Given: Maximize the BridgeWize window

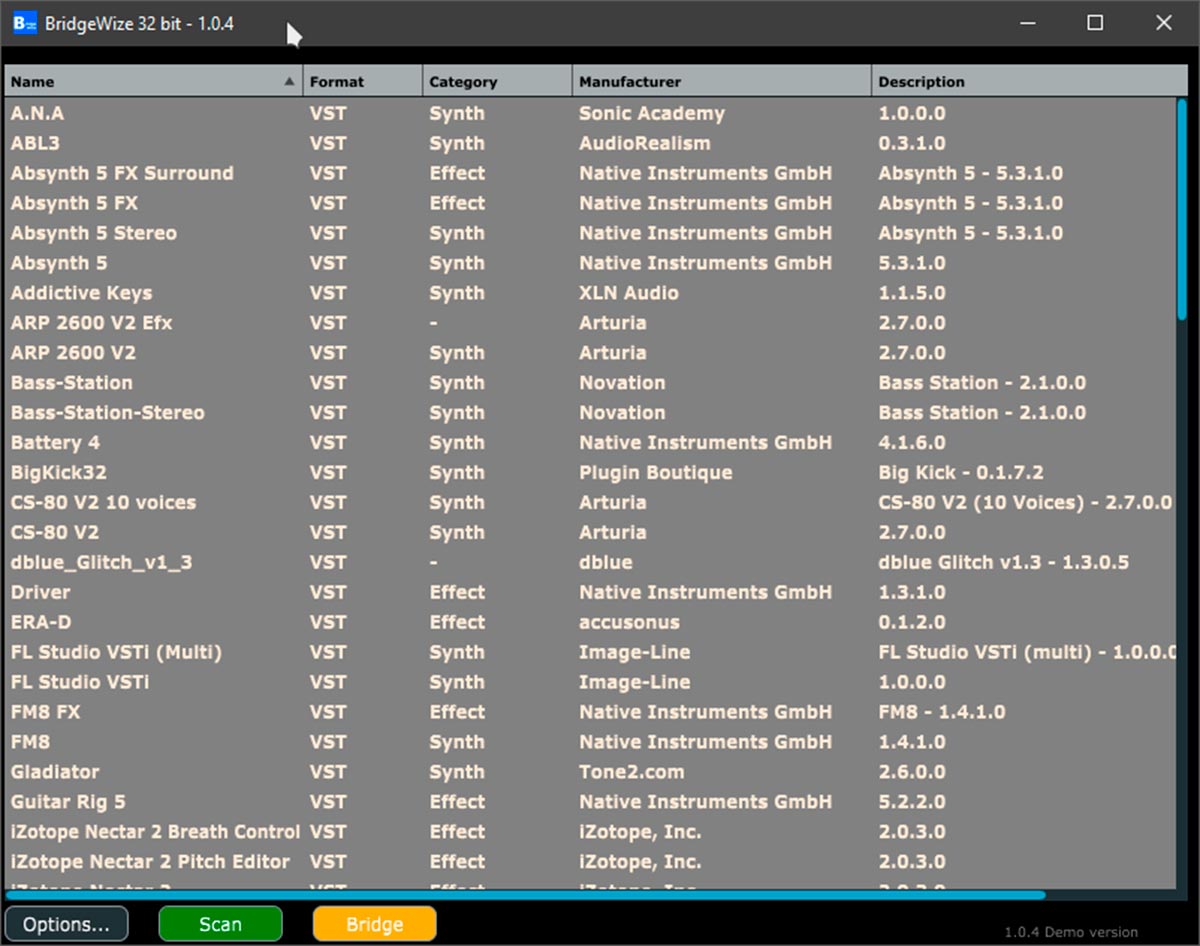Looking at the screenshot, I should pyautogui.click(x=1095, y=23).
